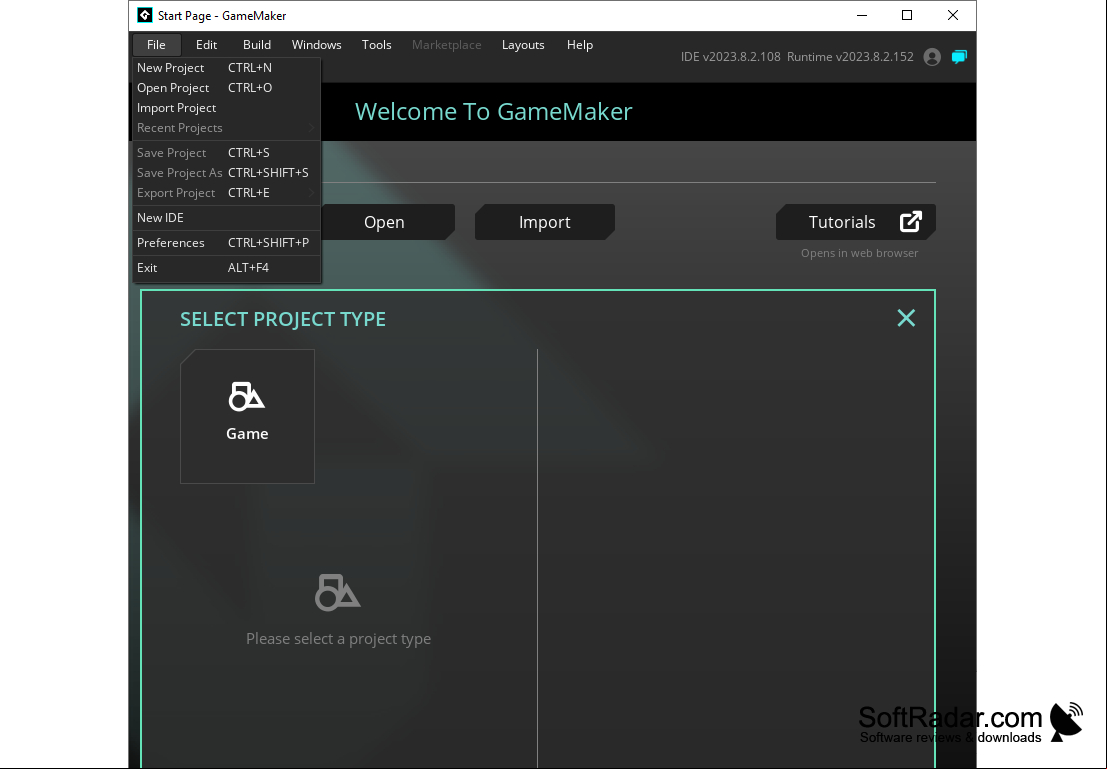This screenshot has height=769, width=1107.
Task: Open the Tools menu
Action: coord(376,44)
